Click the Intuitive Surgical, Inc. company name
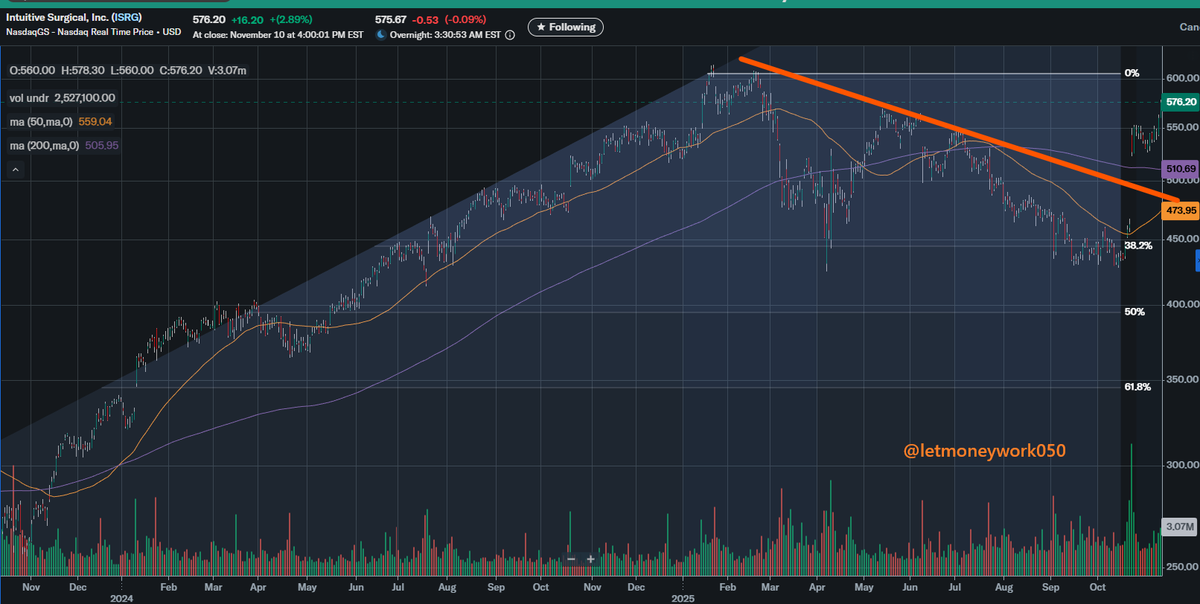 (57, 18)
